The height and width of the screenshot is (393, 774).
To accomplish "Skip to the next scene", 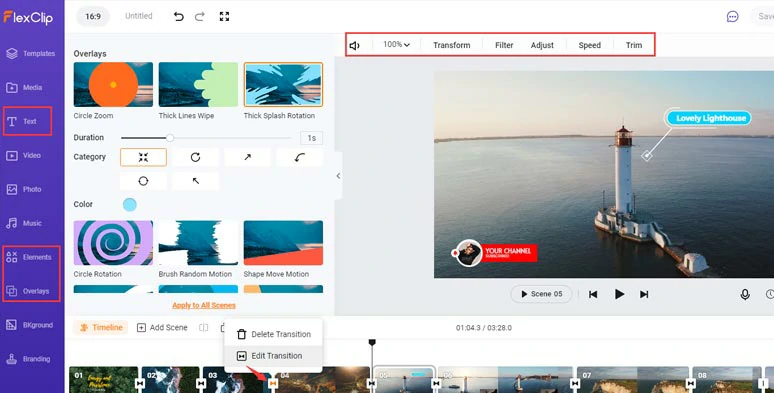I will point(644,294).
